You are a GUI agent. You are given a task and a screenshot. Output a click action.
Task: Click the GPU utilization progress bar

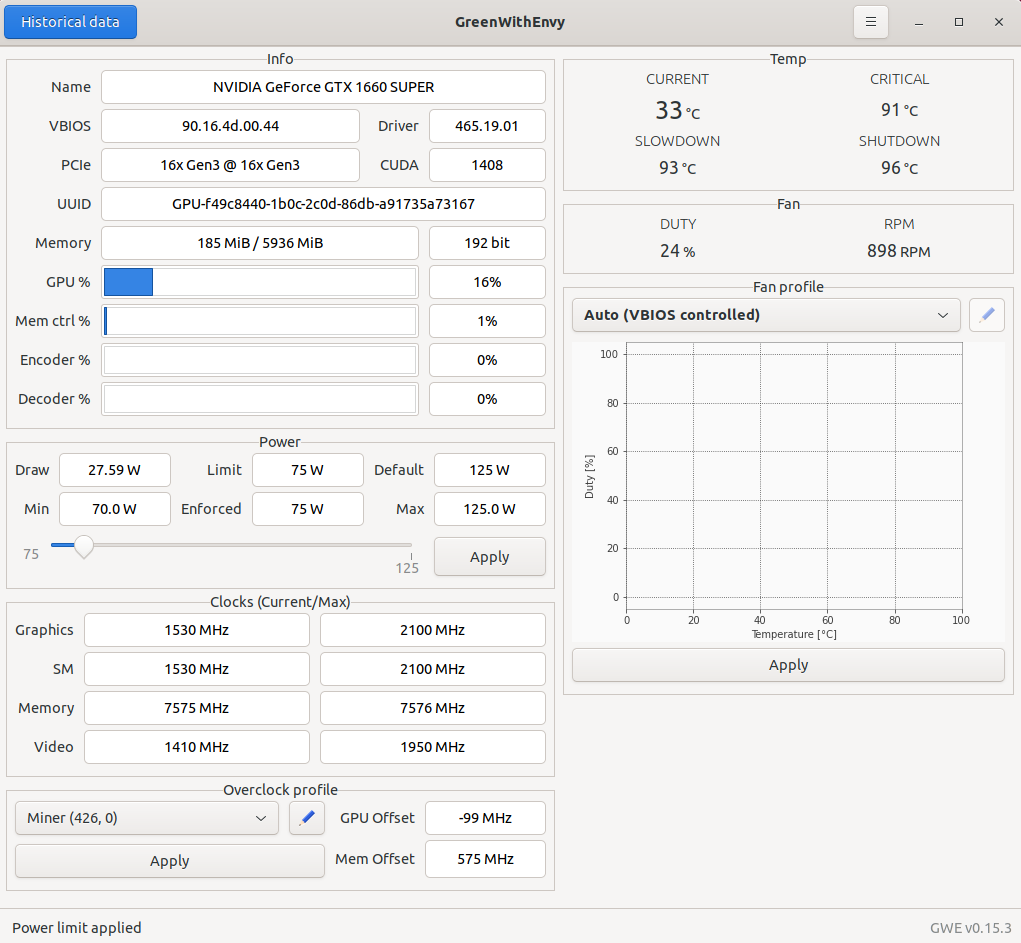coord(260,281)
